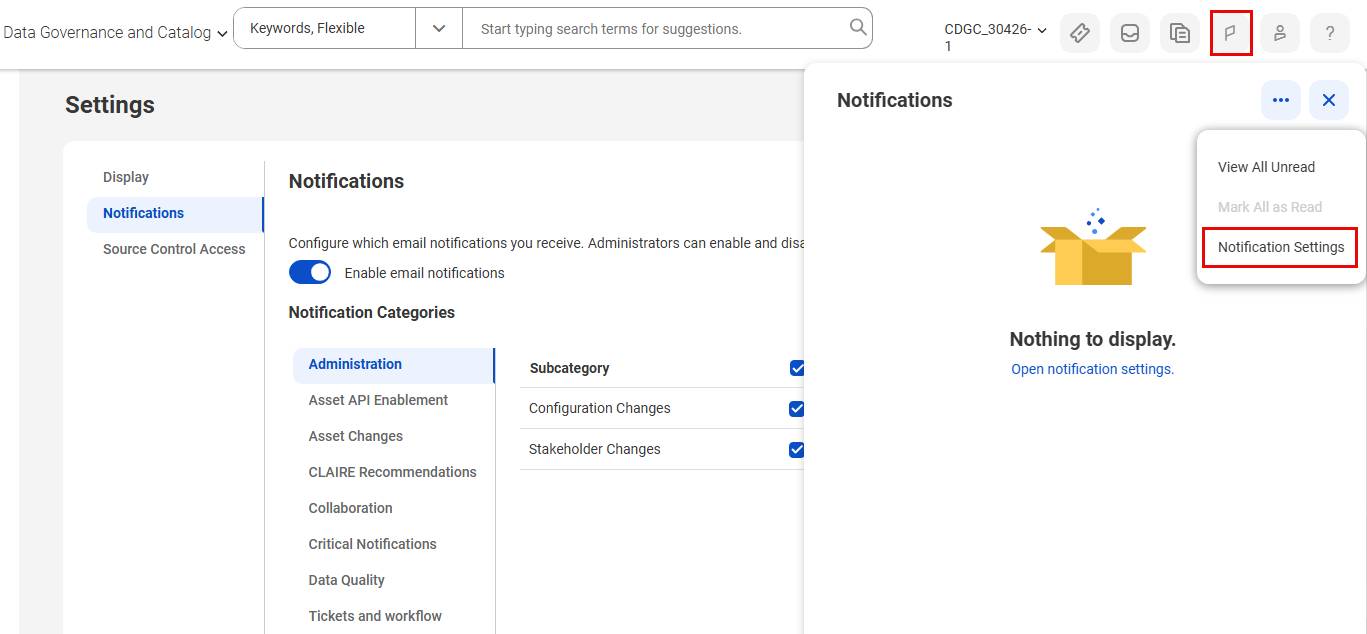The image size is (1367, 634).
Task: Close the Notifications panel
Action: click(x=1329, y=100)
